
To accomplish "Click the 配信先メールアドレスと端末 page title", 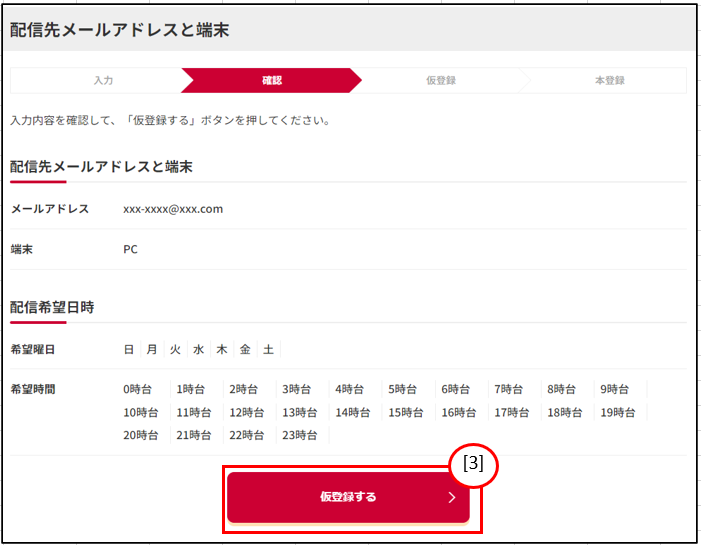I will pos(119,30).
